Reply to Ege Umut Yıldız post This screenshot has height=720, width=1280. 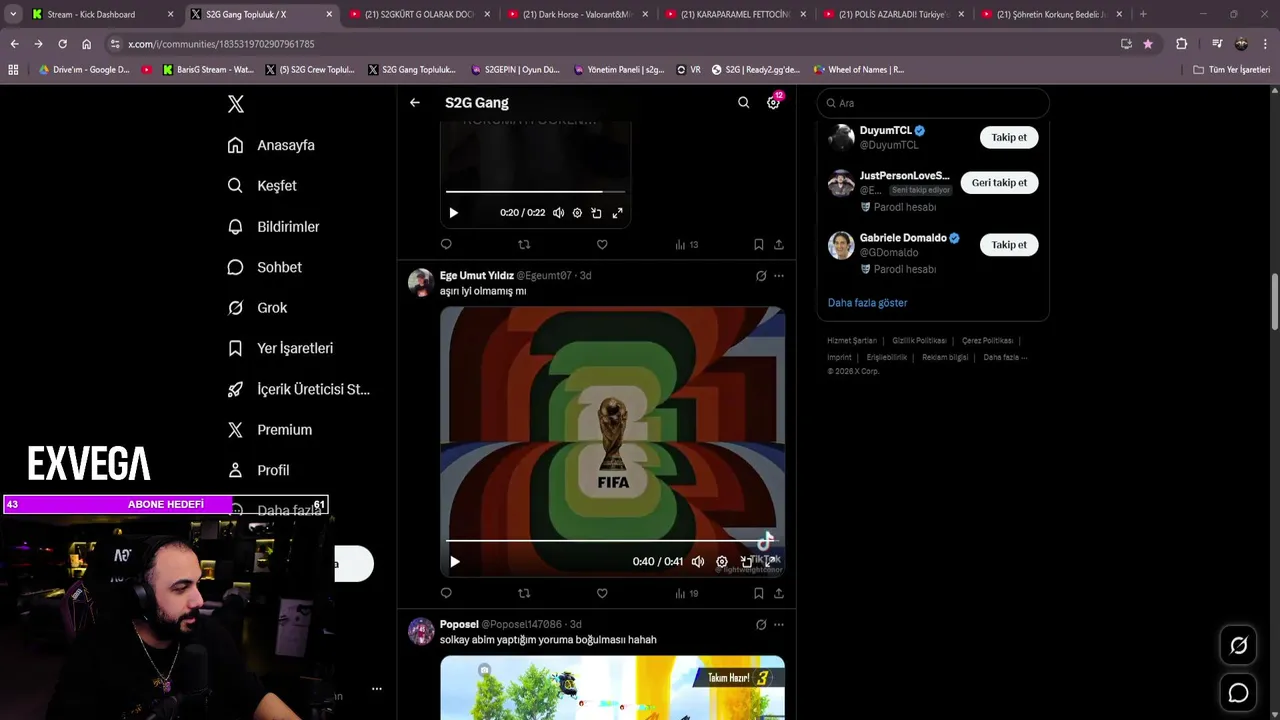click(x=446, y=593)
